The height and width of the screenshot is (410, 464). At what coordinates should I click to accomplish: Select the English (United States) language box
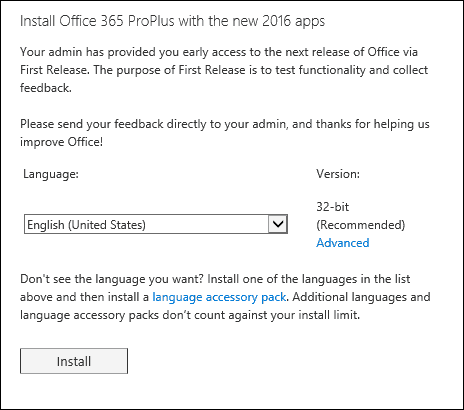(x=156, y=224)
